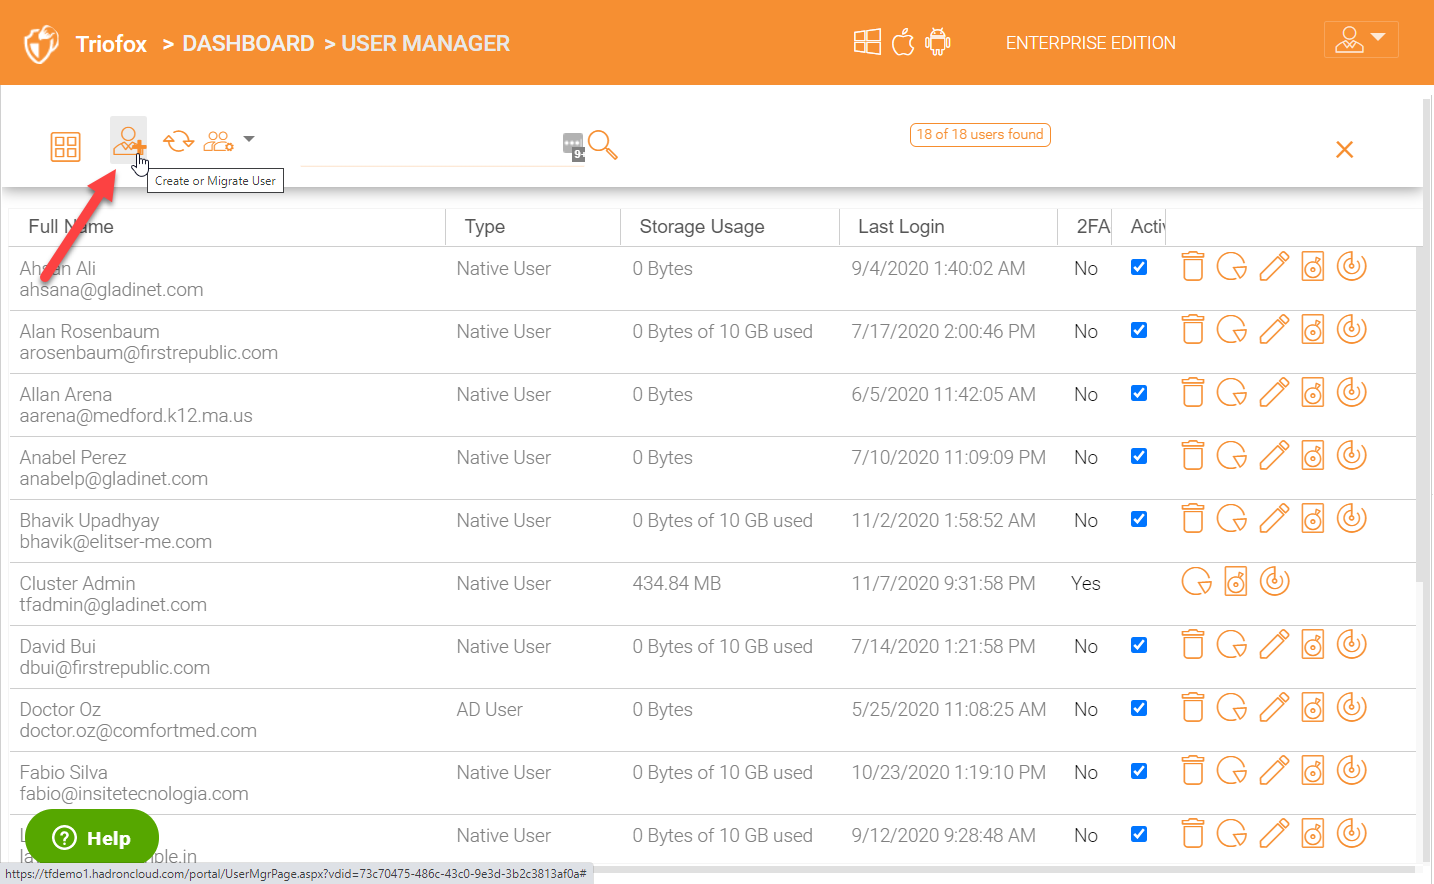
Task: Sort by Storage Usage column header
Action: (702, 227)
